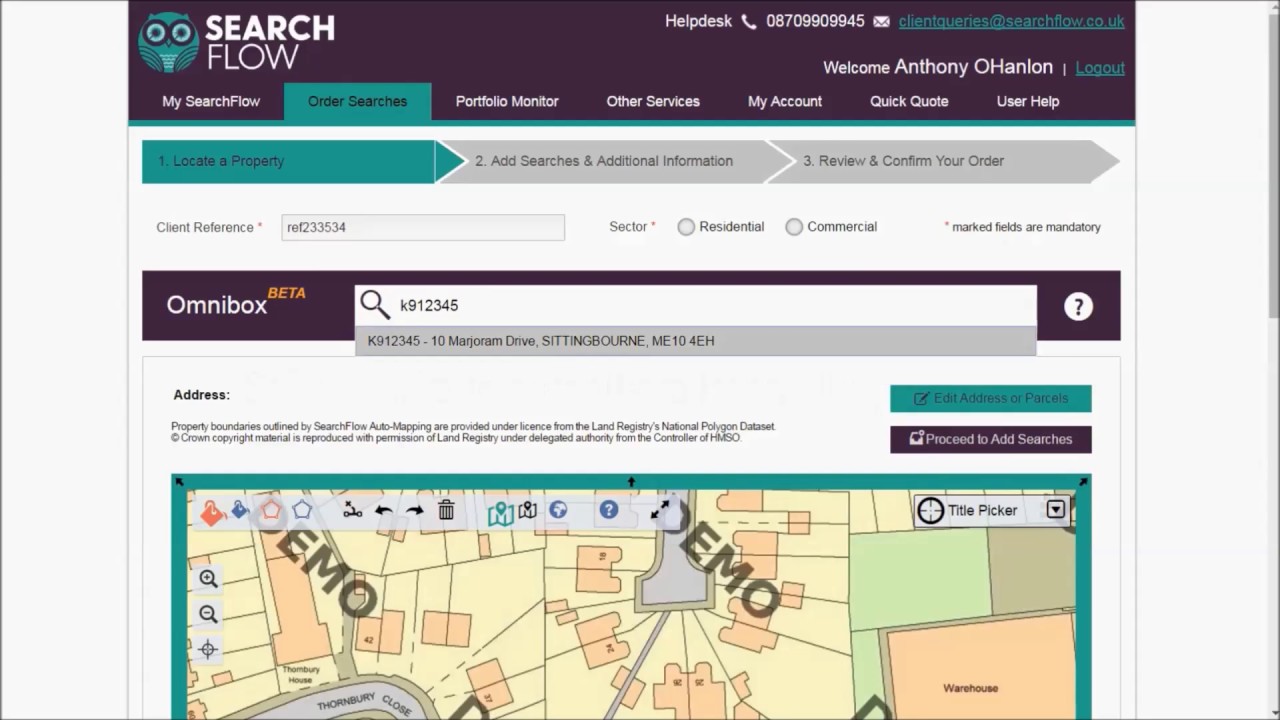The width and height of the screenshot is (1280, 720).
Task: Click the Client Reference input field
Action: point(423,227)
